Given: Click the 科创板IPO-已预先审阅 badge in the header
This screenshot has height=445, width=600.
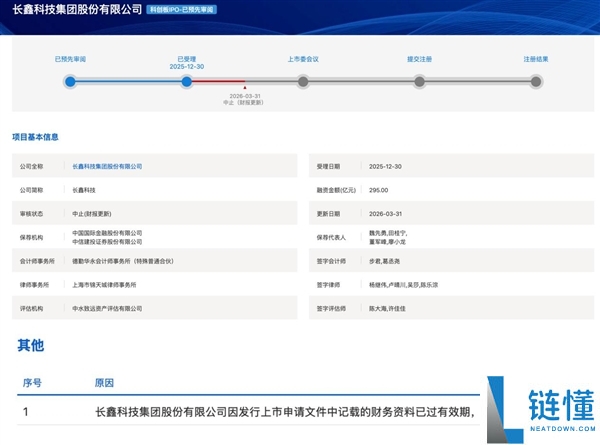Looking at the screenshot, I should tap(182, 10).
